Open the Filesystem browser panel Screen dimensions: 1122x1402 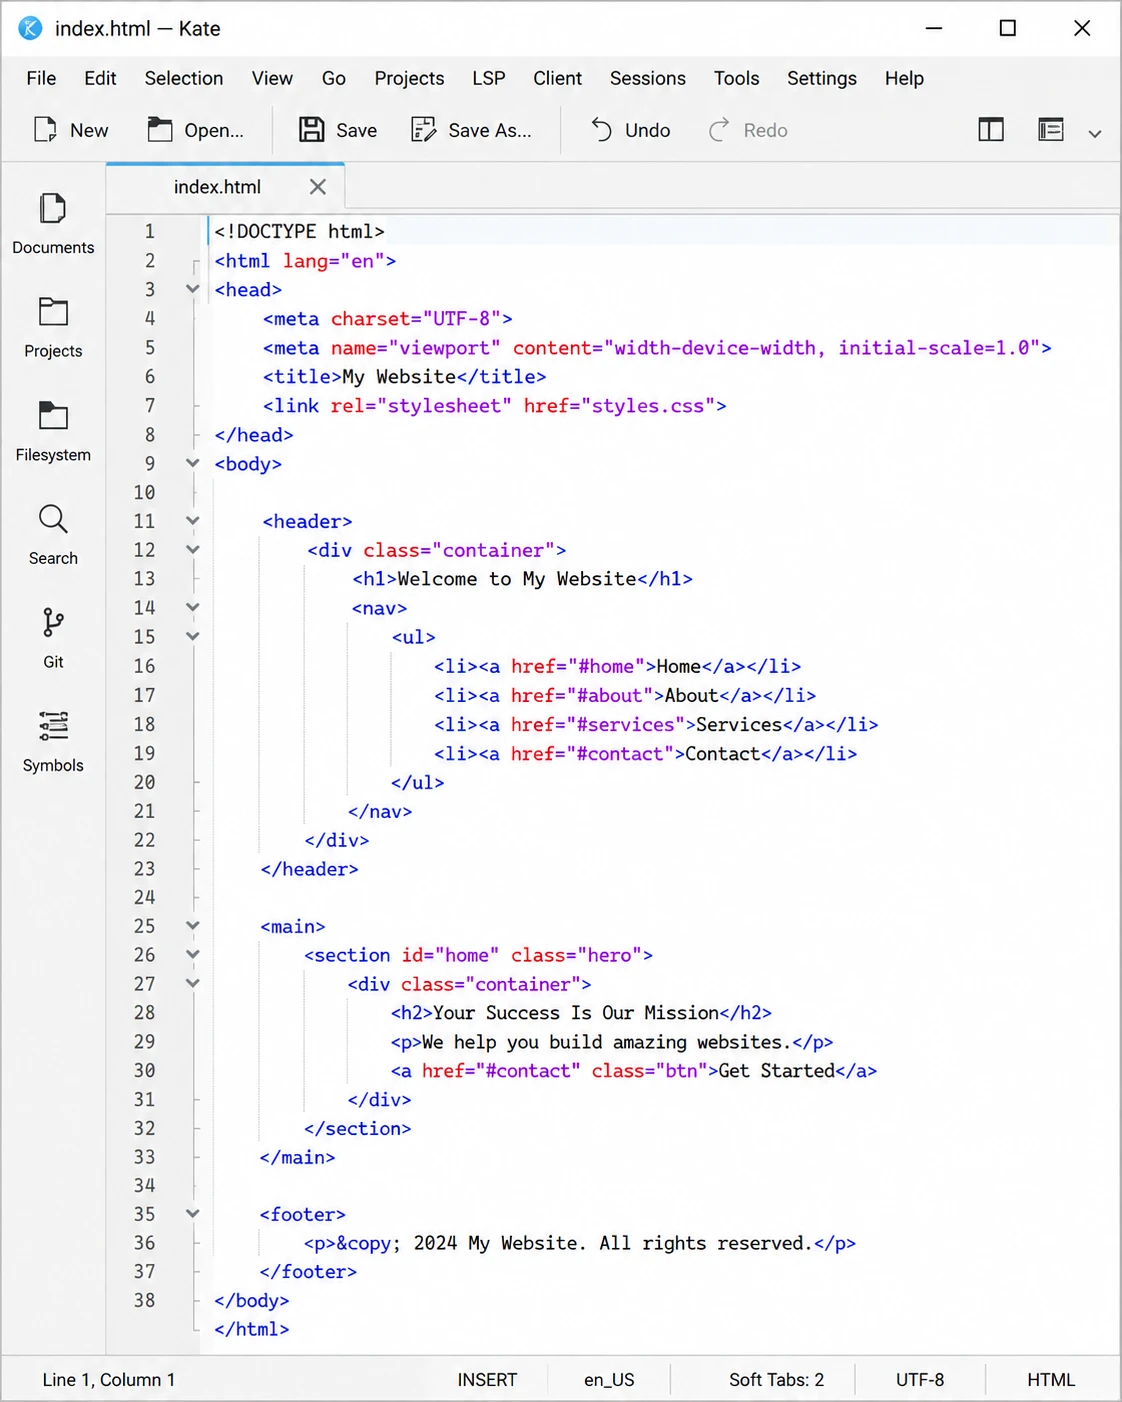[53, 432]
